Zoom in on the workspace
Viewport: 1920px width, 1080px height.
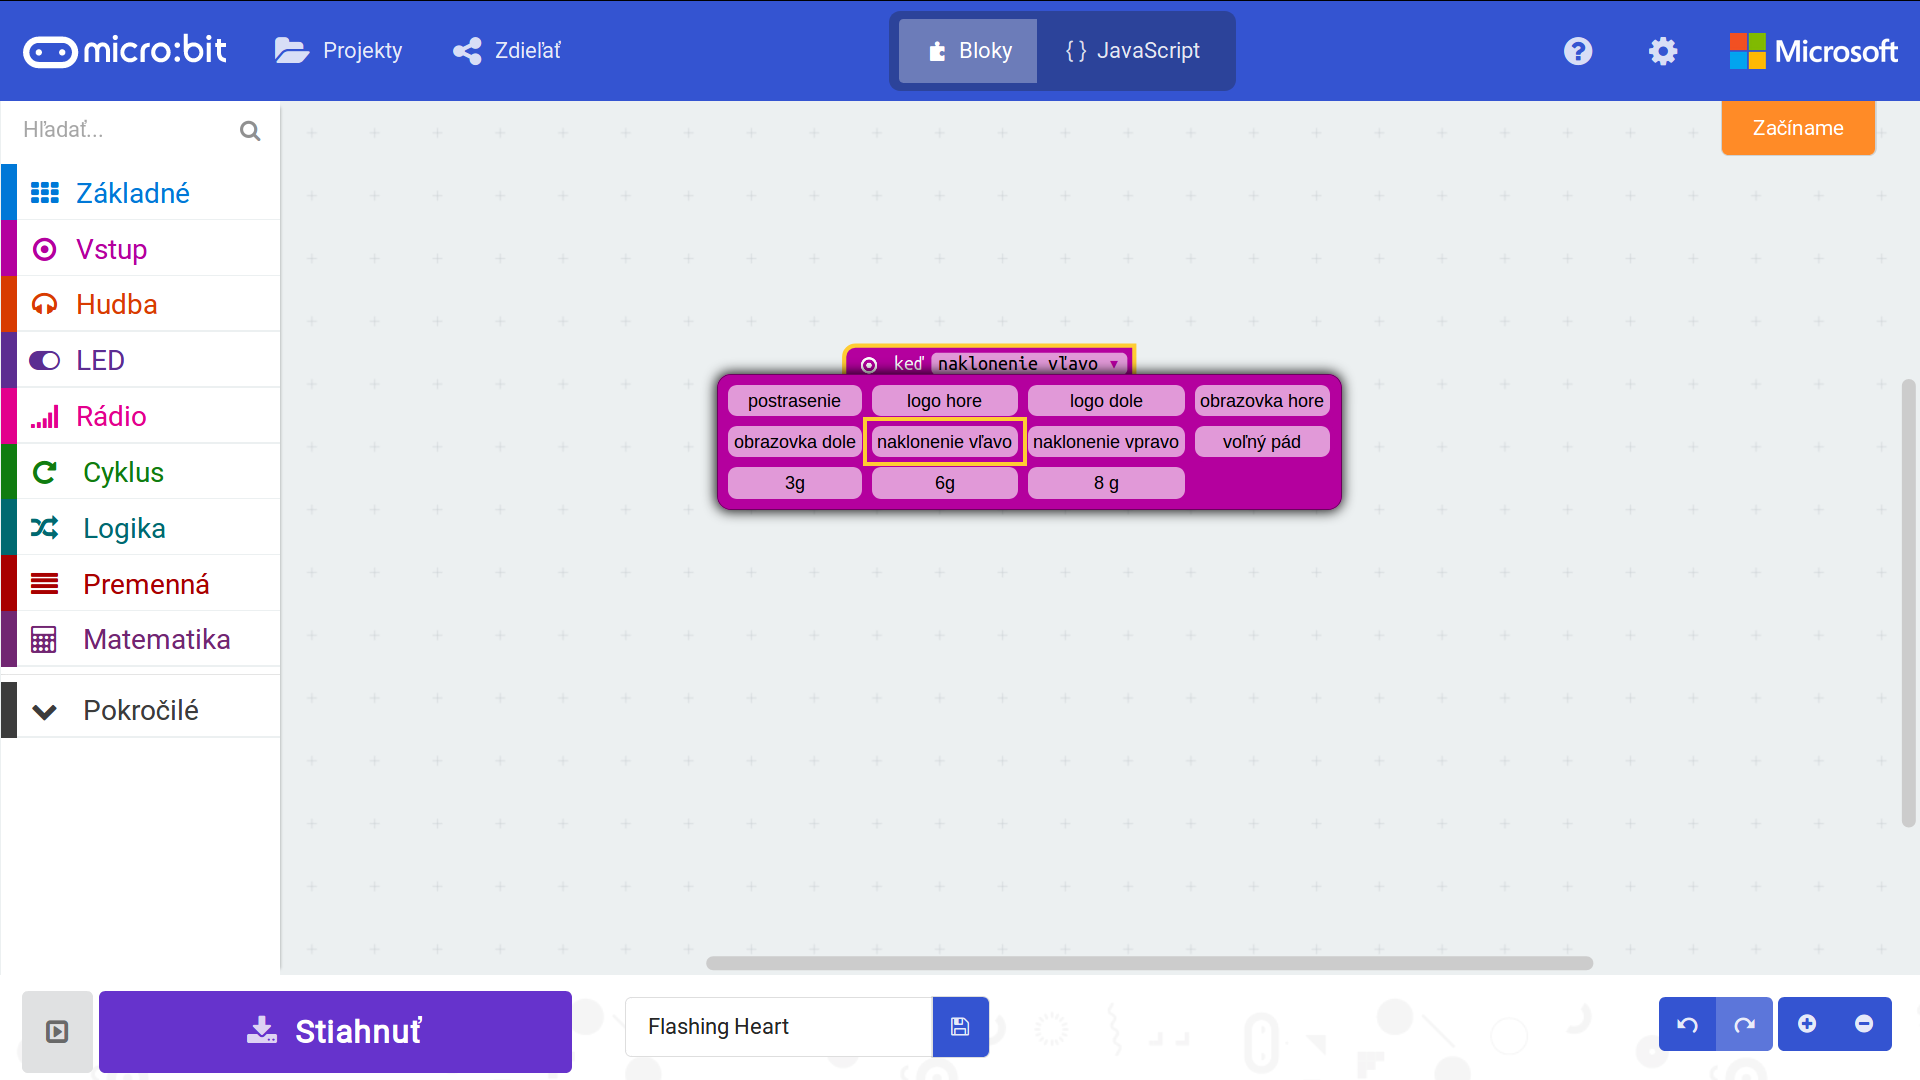(1807, 1024)
